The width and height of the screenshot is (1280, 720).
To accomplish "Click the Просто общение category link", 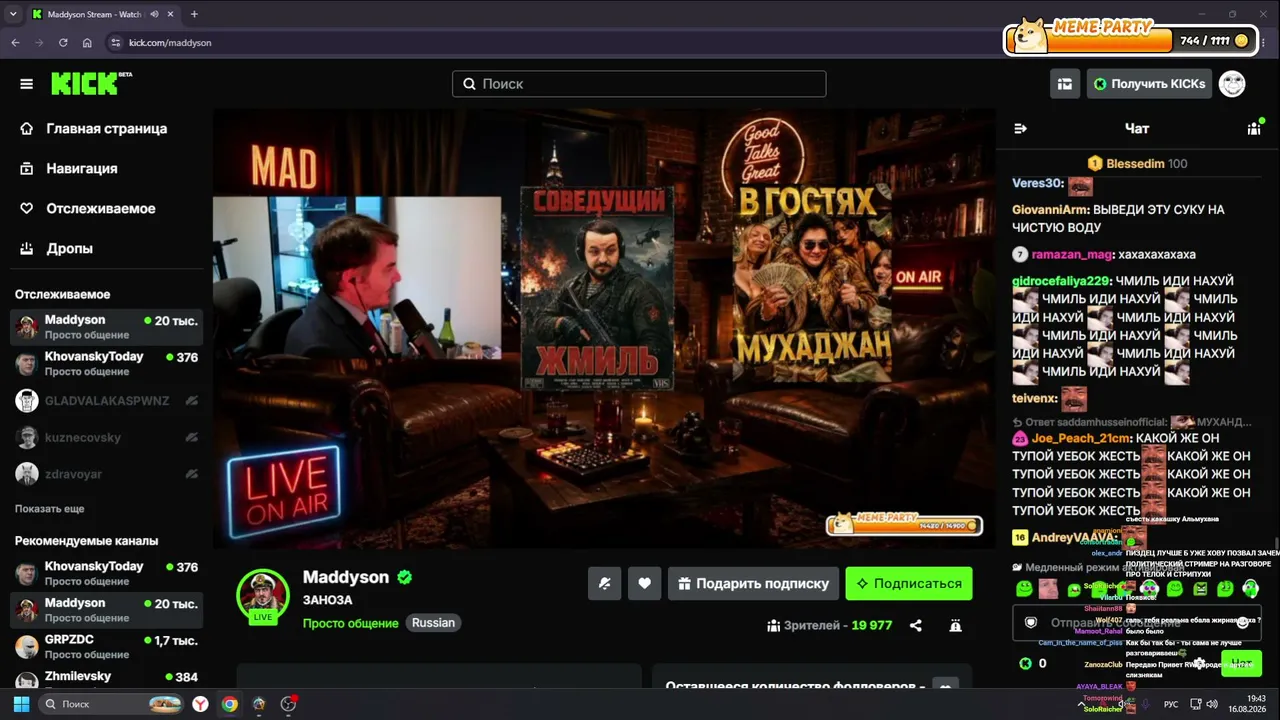I will click(x=350, y=623).
